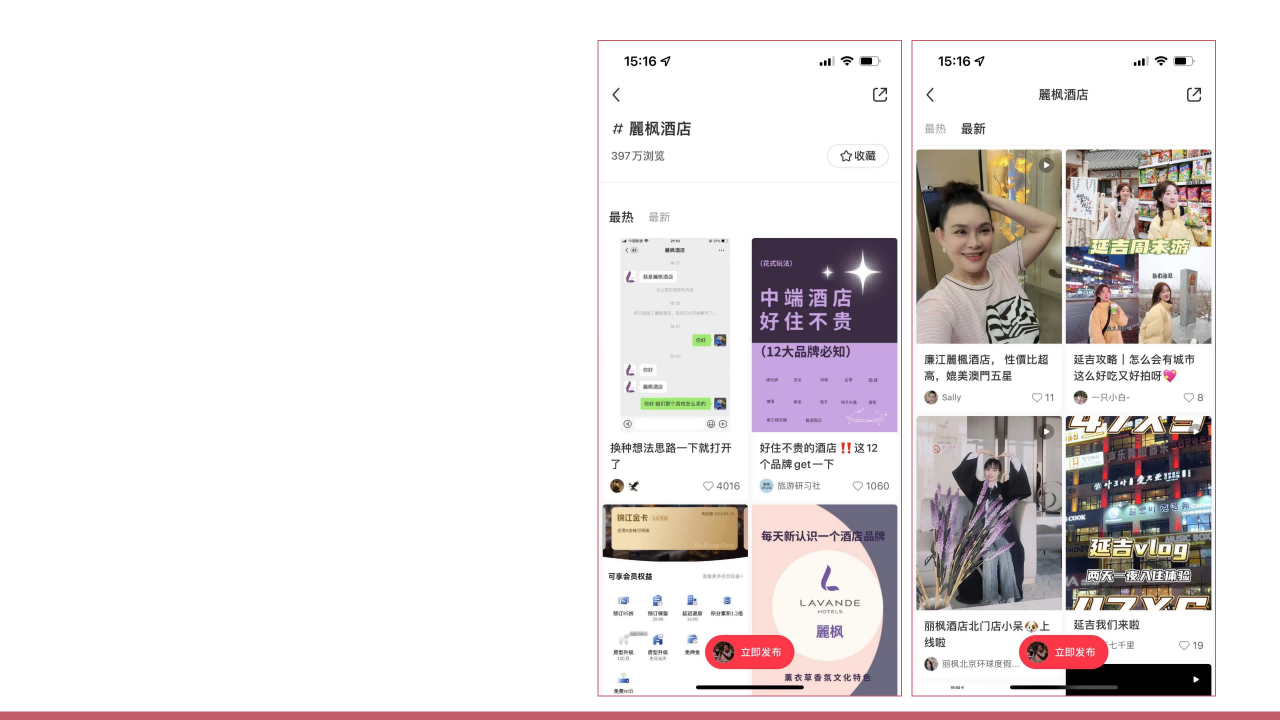Open the 旅游研习社 author profile
The height and width of the screenshot is (720, 1280).
790,486
